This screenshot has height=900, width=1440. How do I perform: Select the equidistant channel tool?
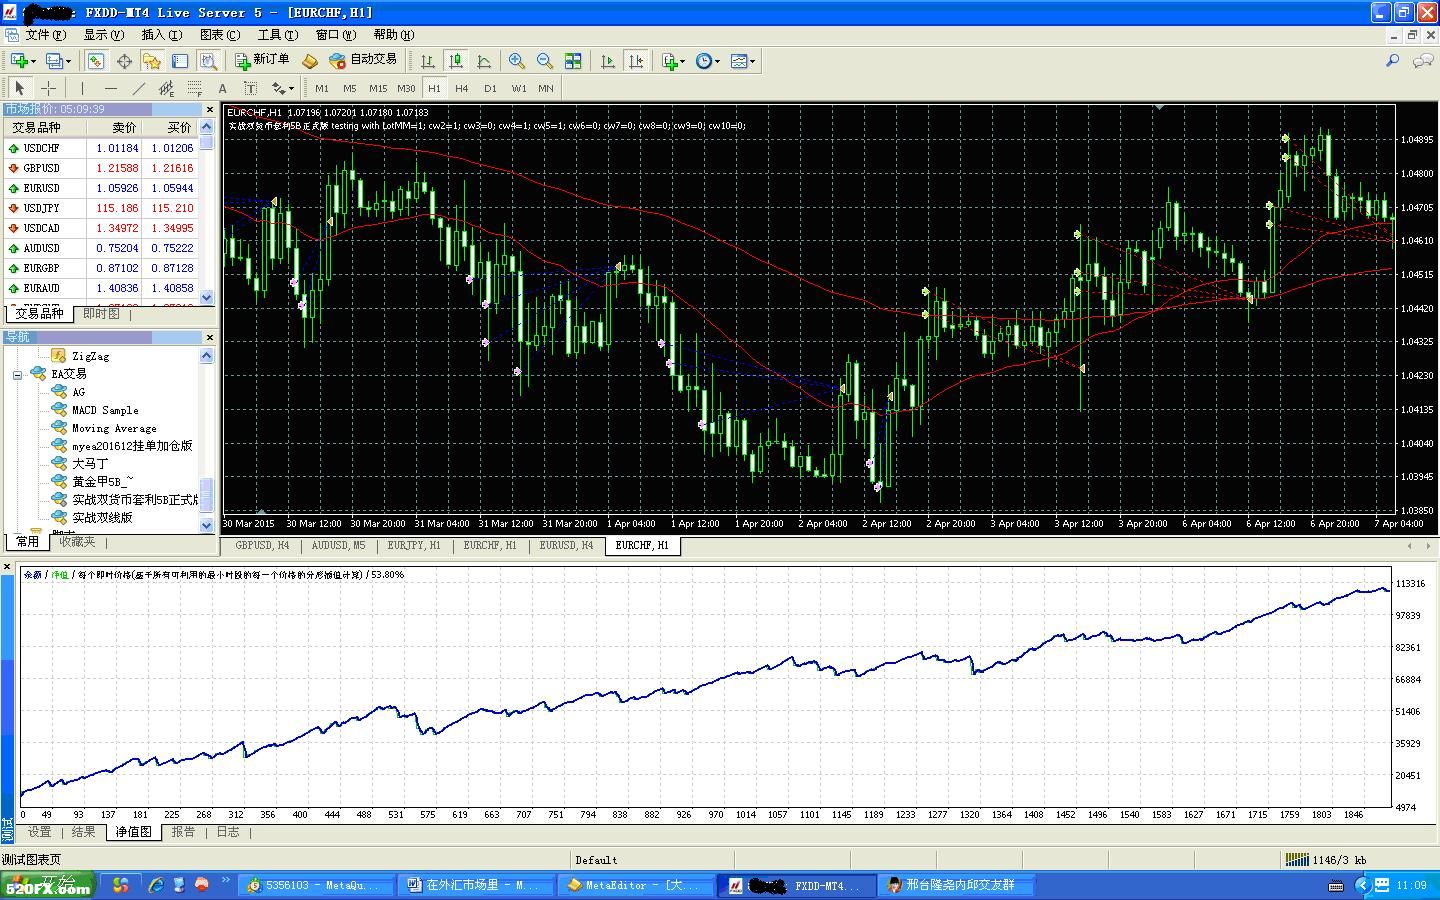point(166,88)
